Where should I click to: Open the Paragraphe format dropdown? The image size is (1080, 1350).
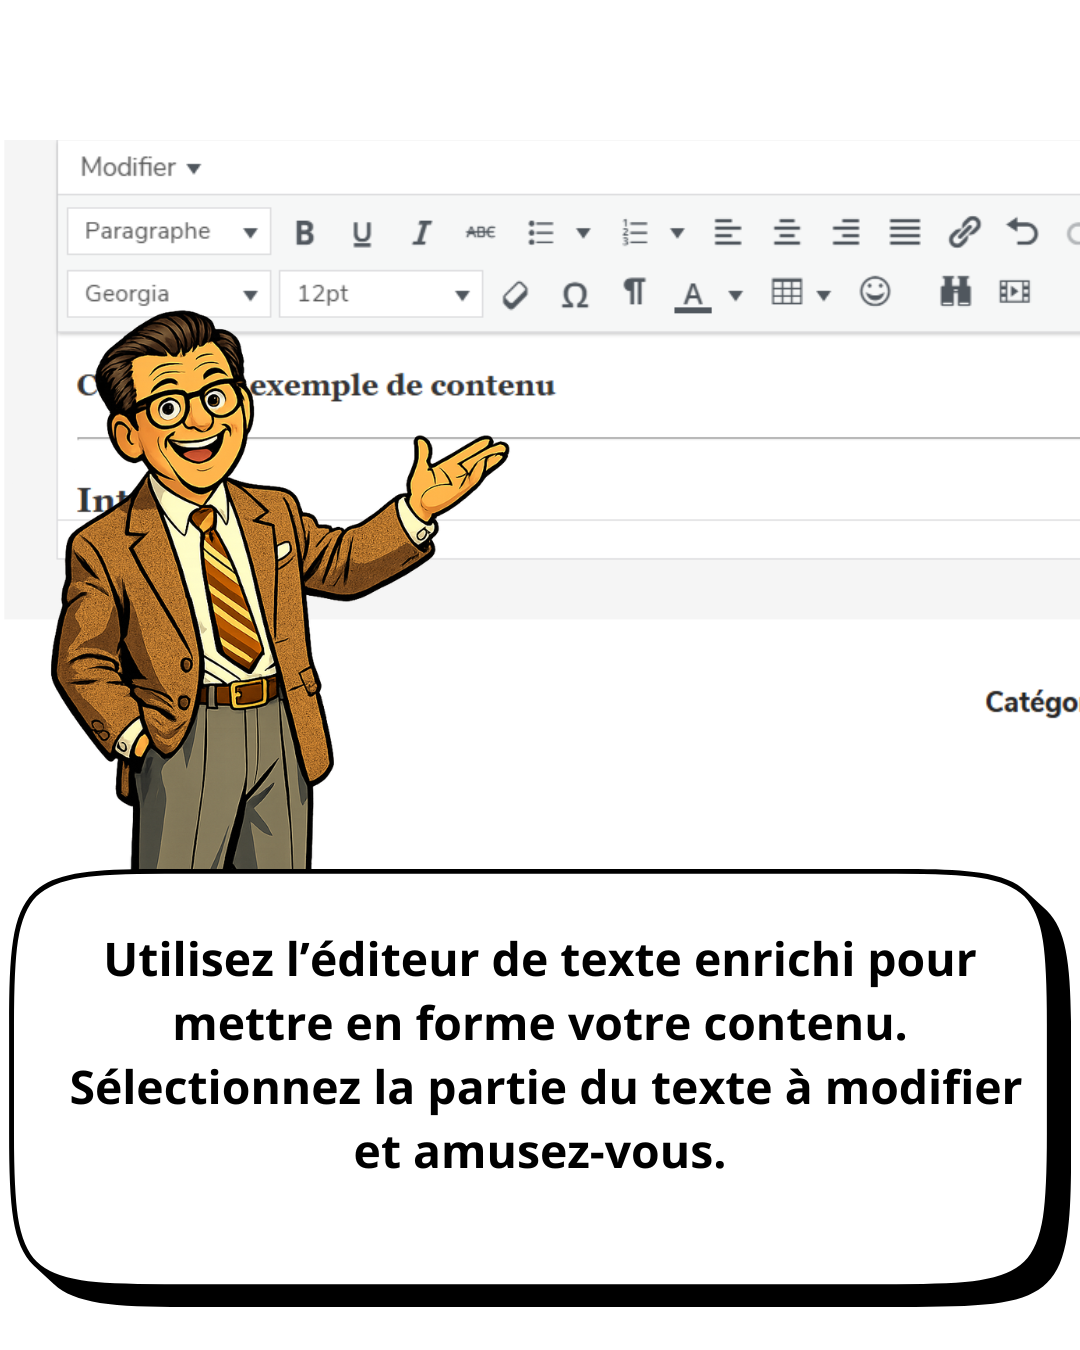coord(169,232)
